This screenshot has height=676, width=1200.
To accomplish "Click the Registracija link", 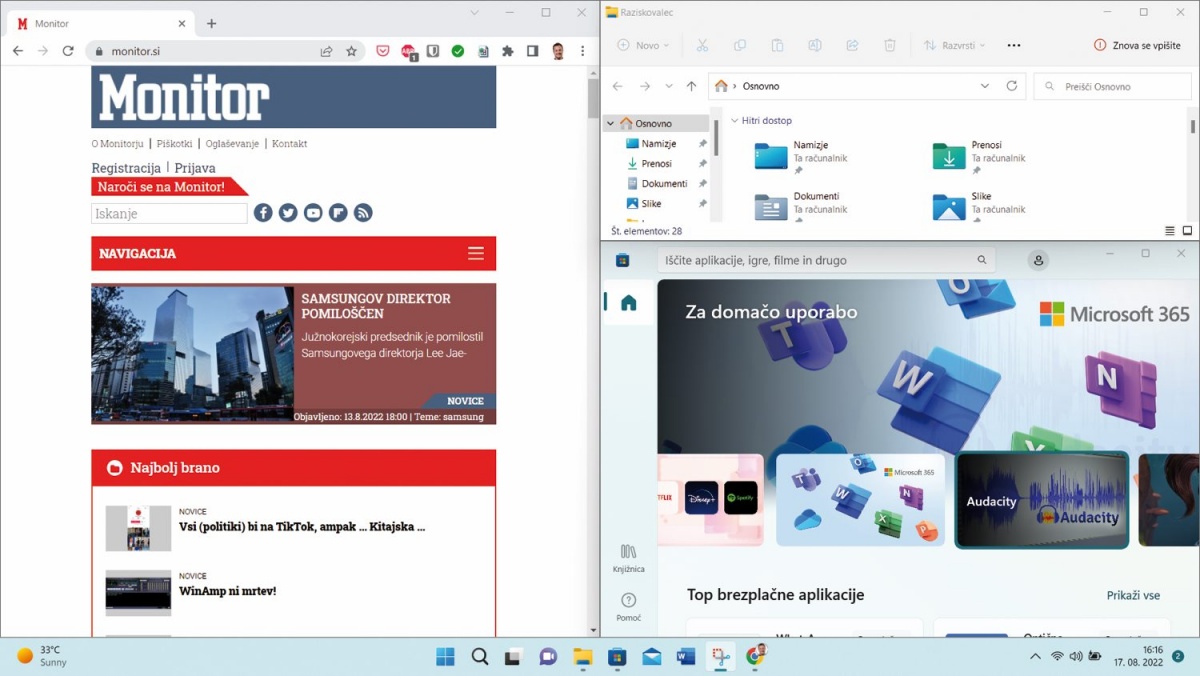I will 126,168.
